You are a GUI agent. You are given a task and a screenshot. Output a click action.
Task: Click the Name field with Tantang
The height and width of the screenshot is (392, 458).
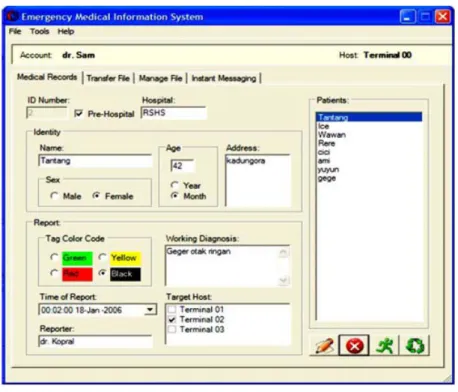click(95, 161)
